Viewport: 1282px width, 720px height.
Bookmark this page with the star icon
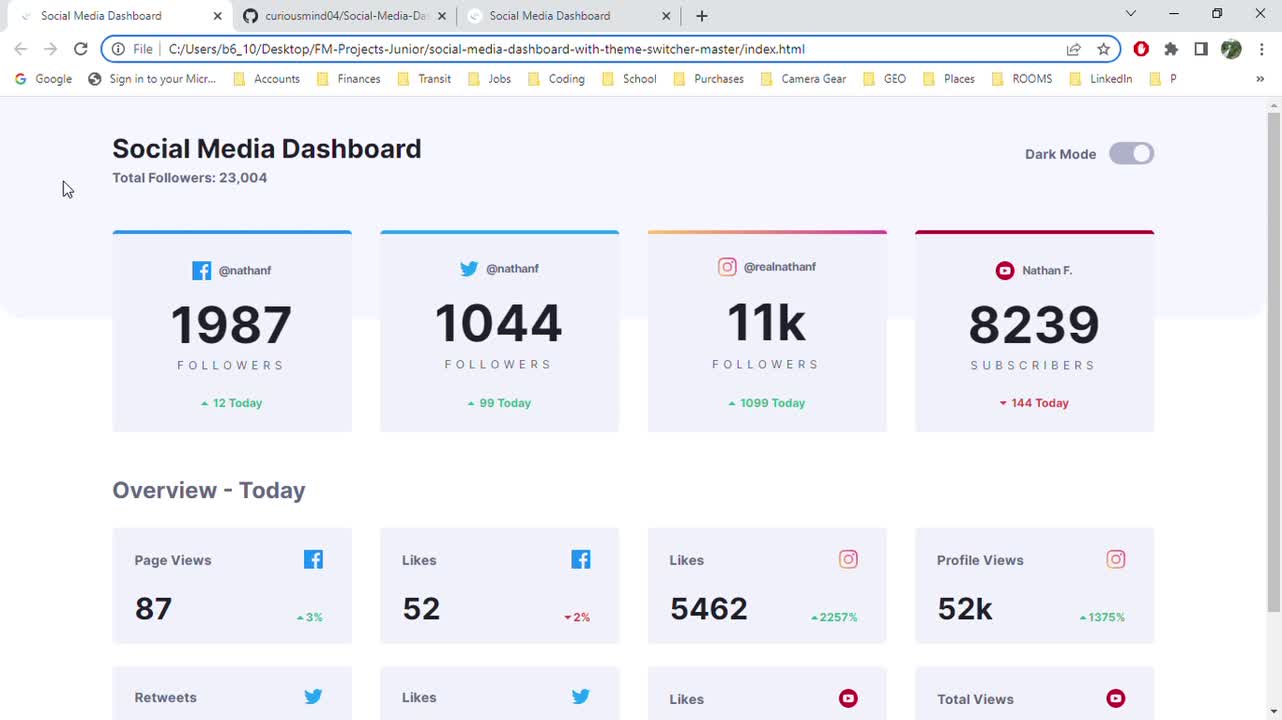(x=1103, y=49)
